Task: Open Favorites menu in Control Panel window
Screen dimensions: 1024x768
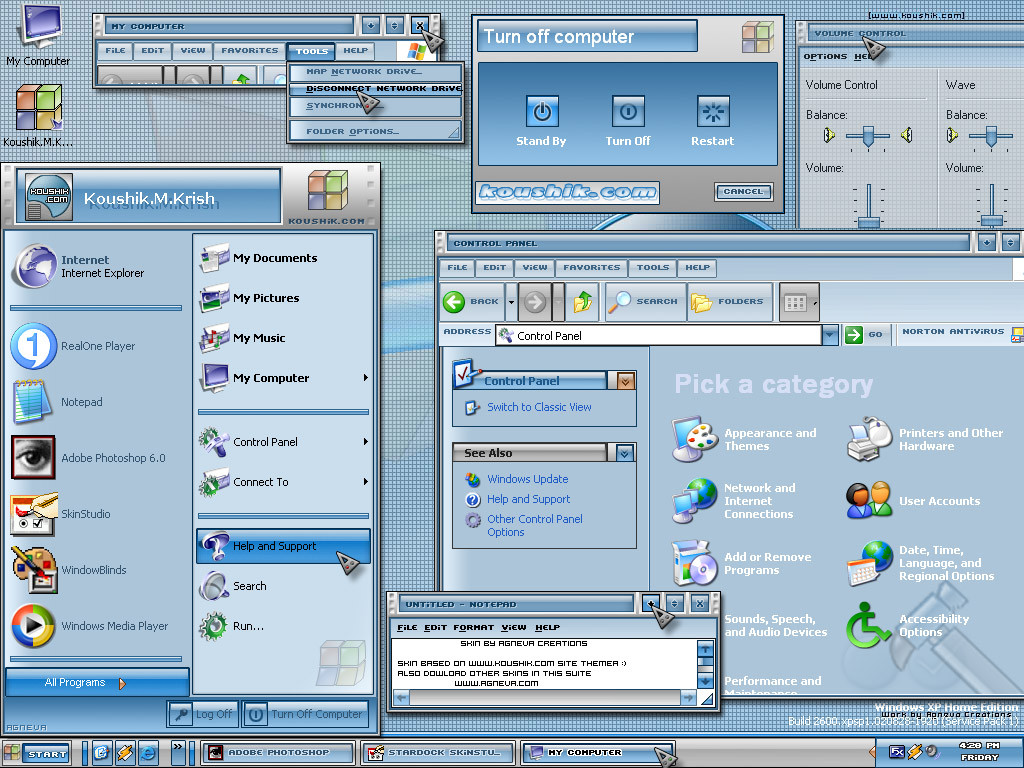Action: point(592,268)
